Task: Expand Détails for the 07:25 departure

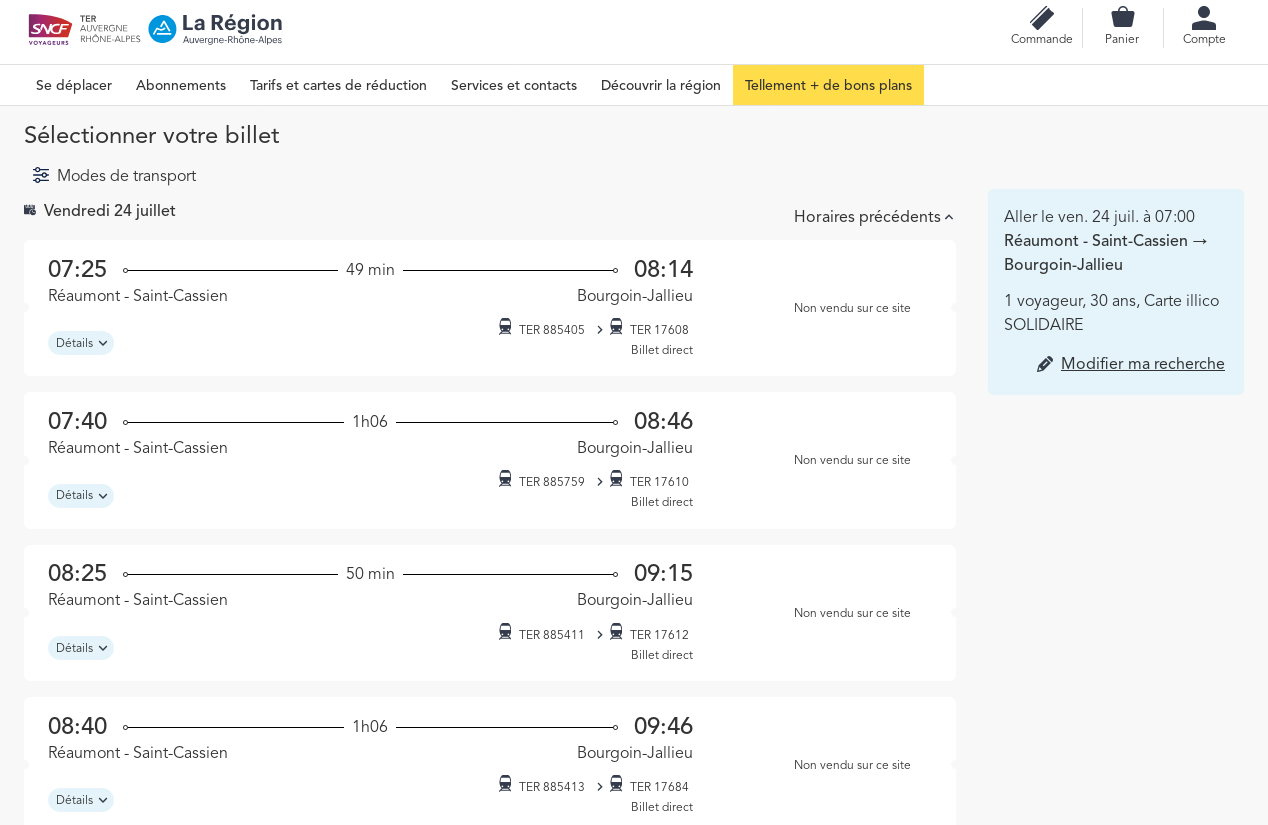Action: [81, 343]
